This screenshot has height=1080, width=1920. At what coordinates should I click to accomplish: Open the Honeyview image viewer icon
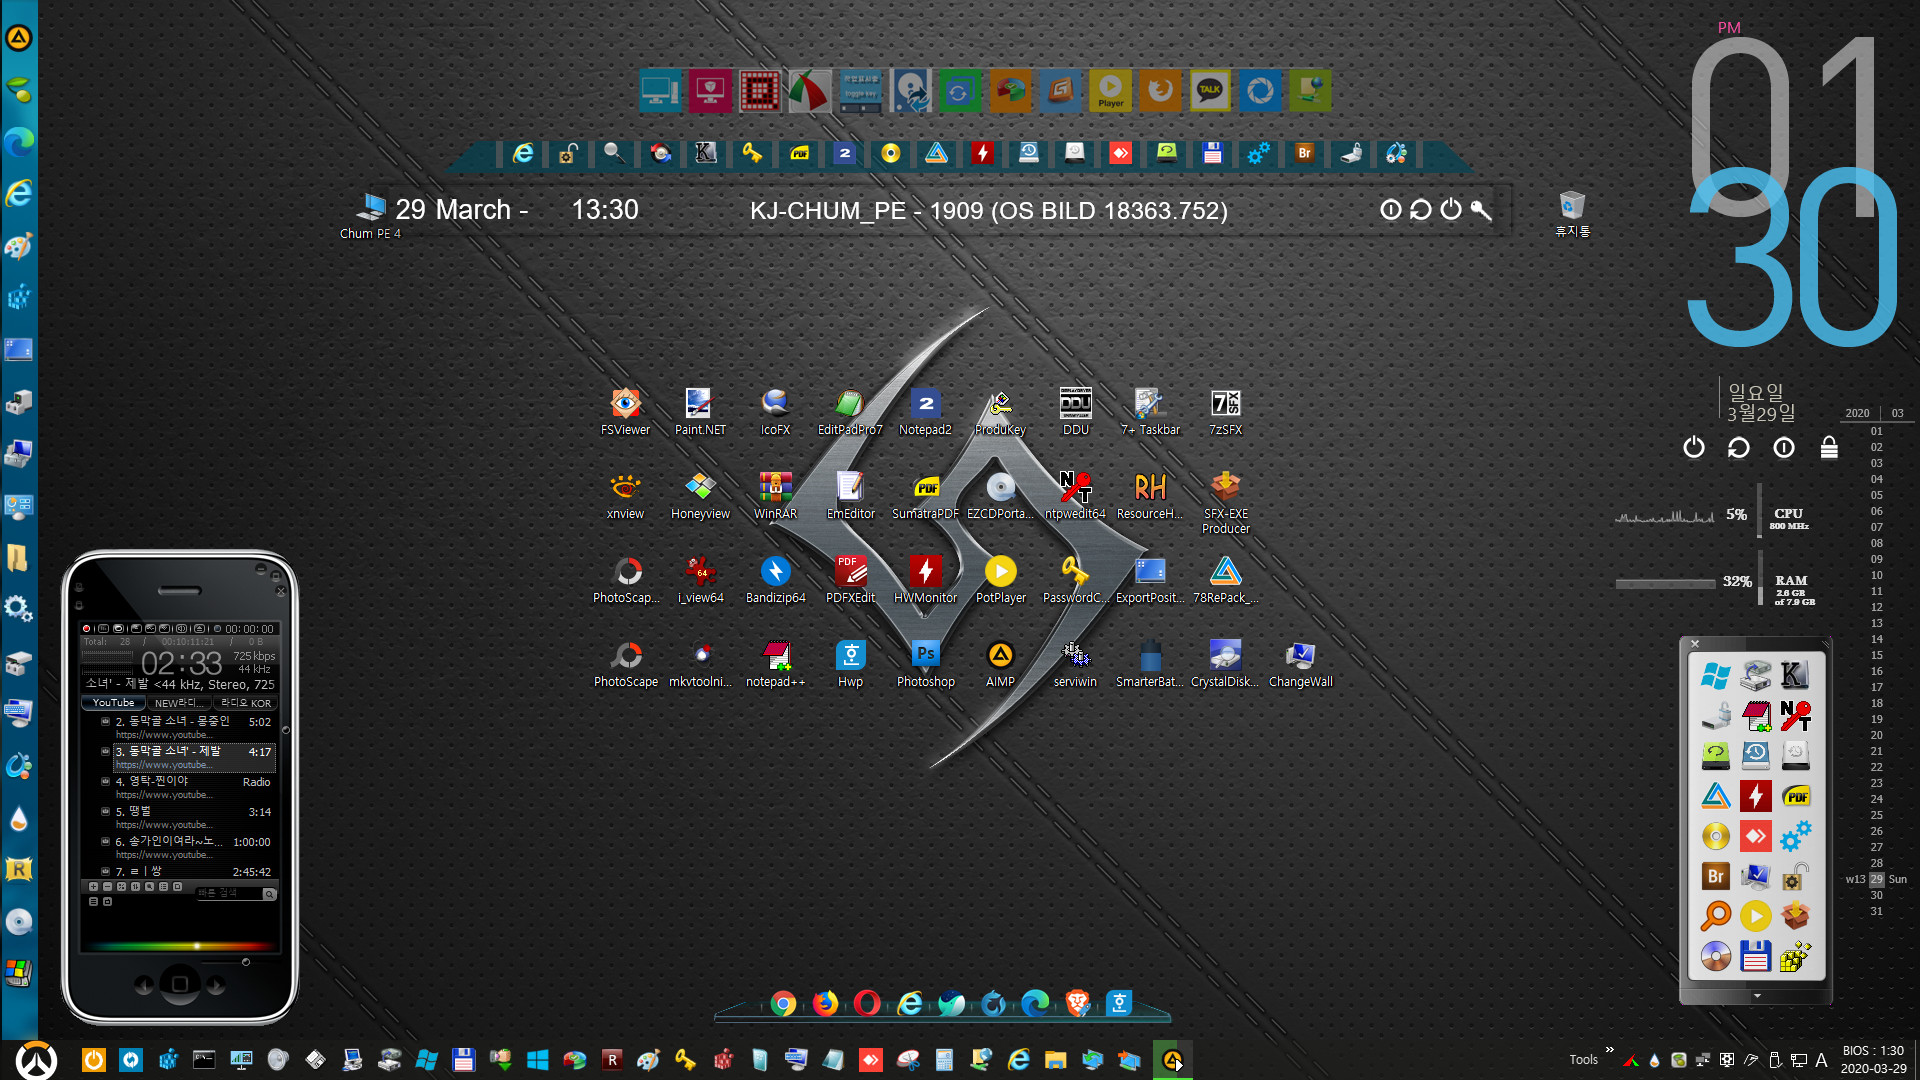tap(700, 496)
